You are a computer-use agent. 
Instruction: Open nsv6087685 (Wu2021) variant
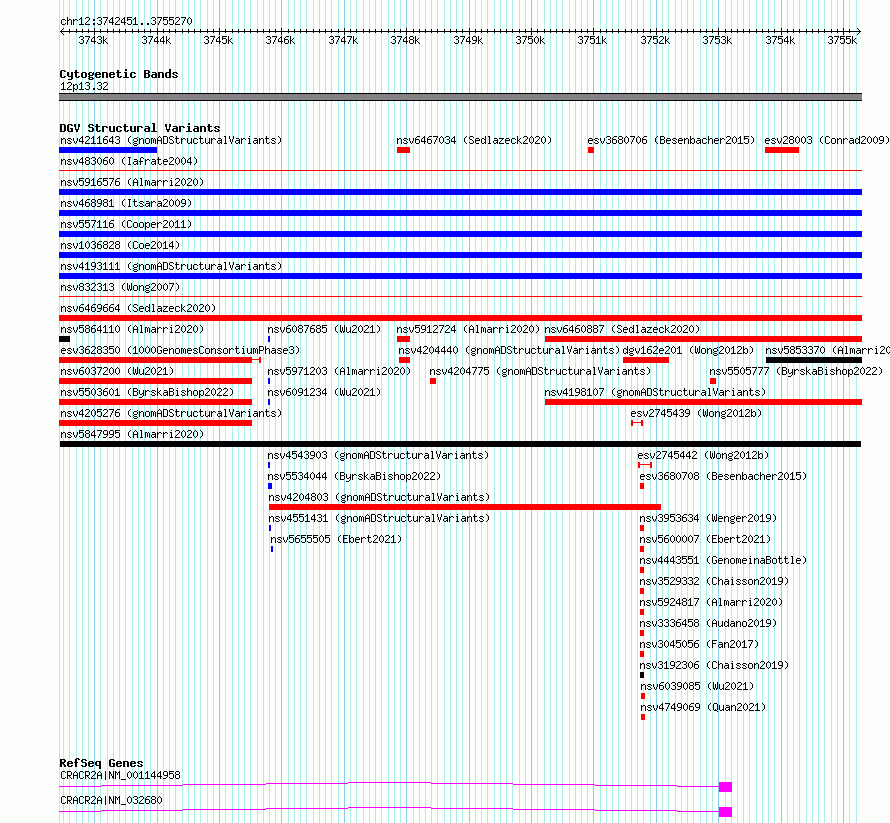pos(324,329)
